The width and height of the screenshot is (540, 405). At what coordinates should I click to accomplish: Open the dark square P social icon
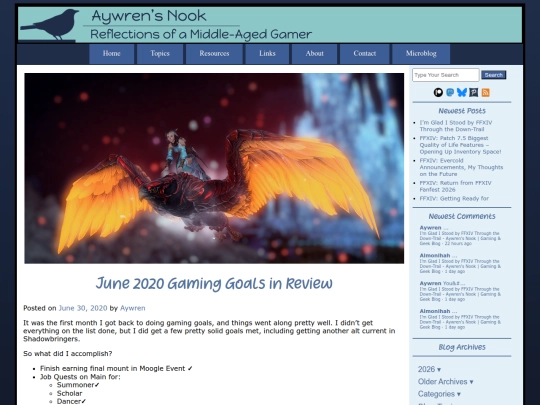[x=474, y=92]
